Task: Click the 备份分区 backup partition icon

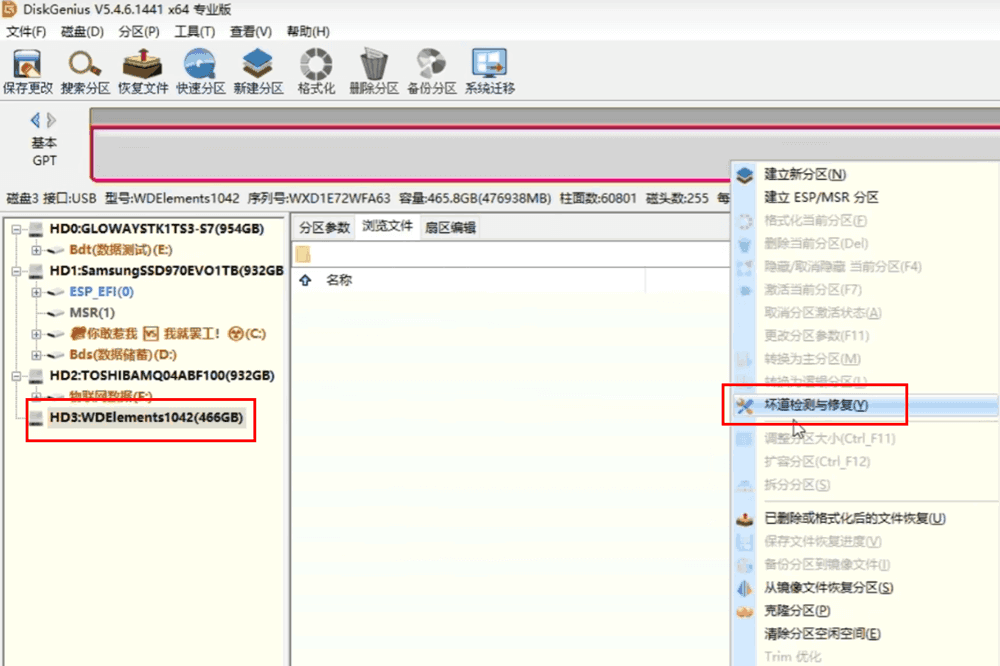Action: 431,70
